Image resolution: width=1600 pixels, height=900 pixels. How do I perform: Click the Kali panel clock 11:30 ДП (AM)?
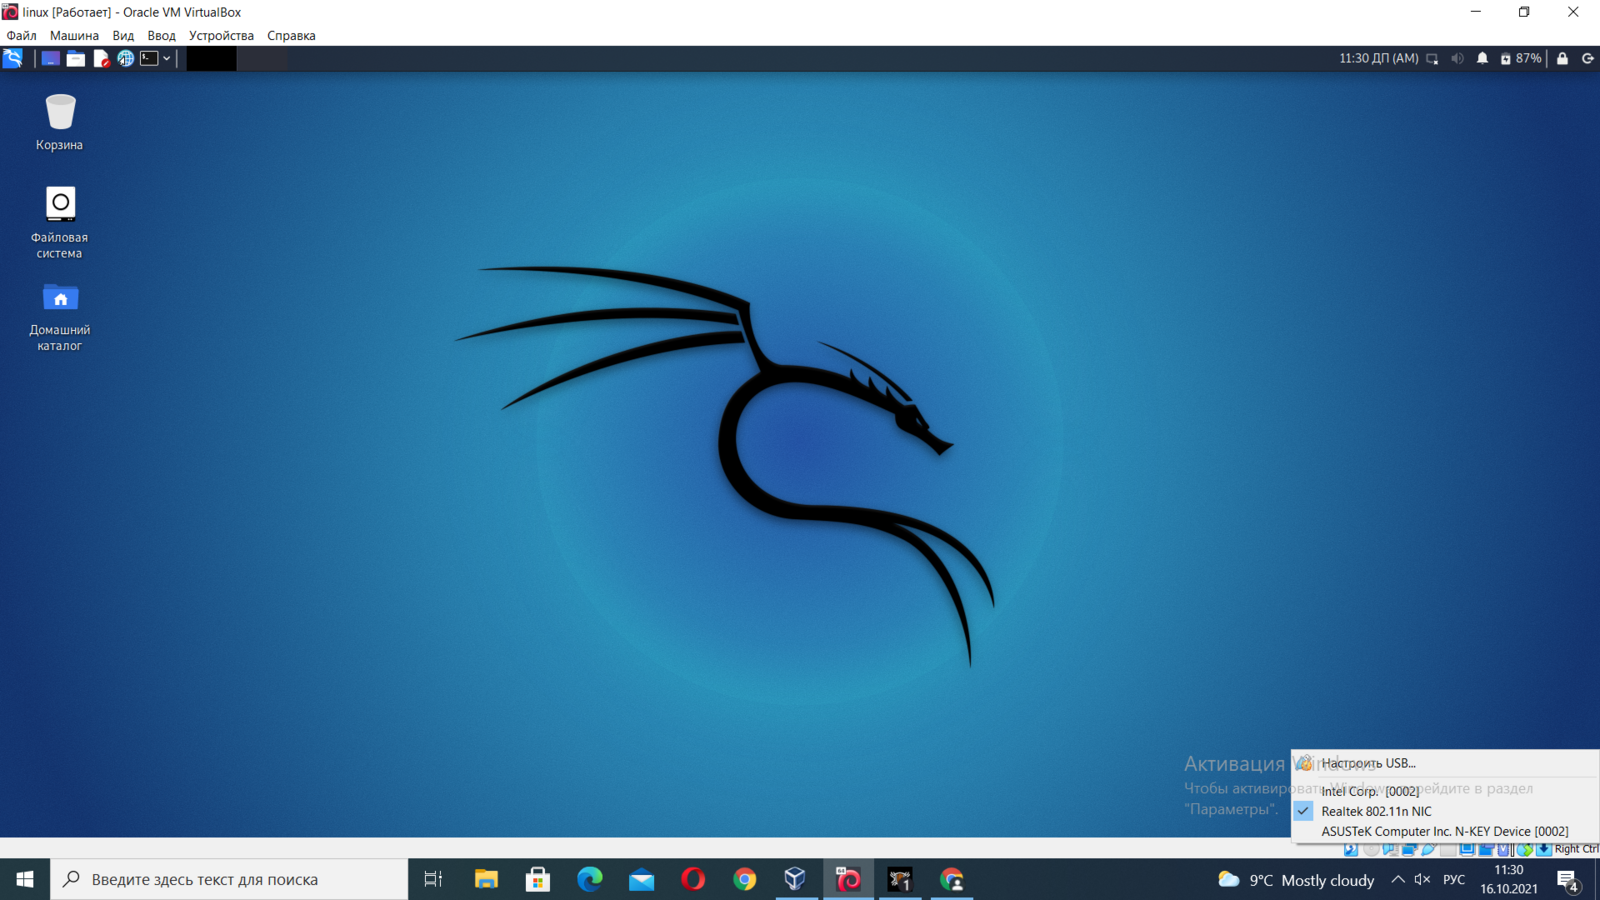(x=1379, y=58)
